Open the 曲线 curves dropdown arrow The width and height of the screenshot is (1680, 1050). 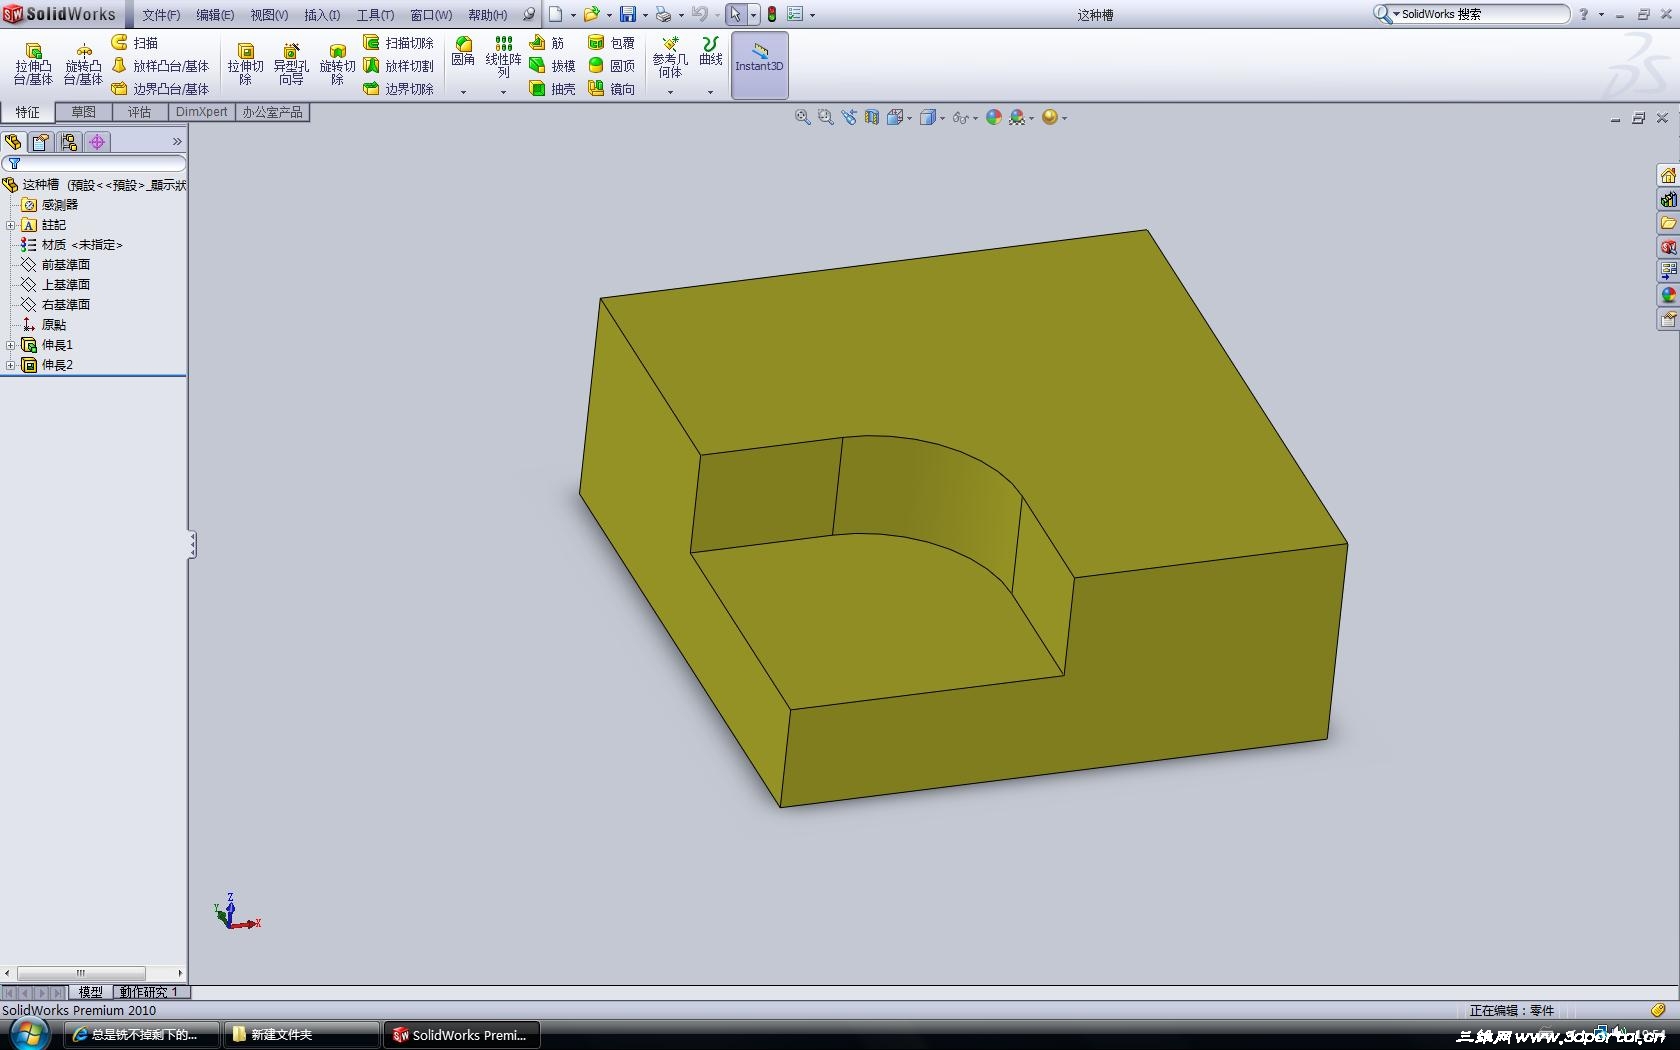tap(710, 92)
